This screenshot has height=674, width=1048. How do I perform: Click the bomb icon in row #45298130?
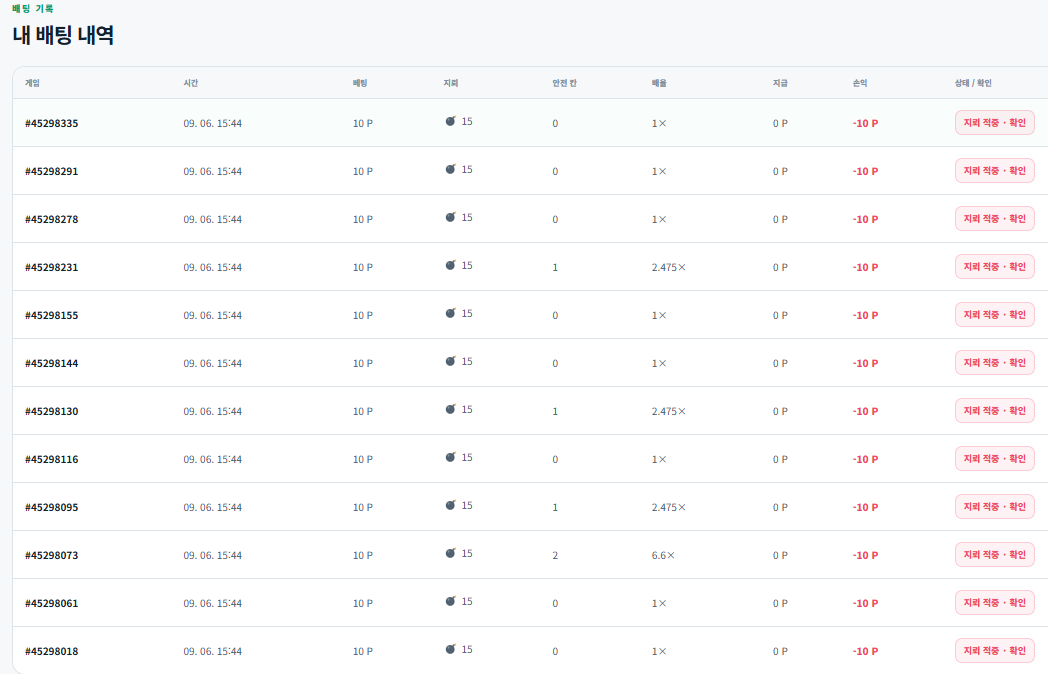[450, 409]
